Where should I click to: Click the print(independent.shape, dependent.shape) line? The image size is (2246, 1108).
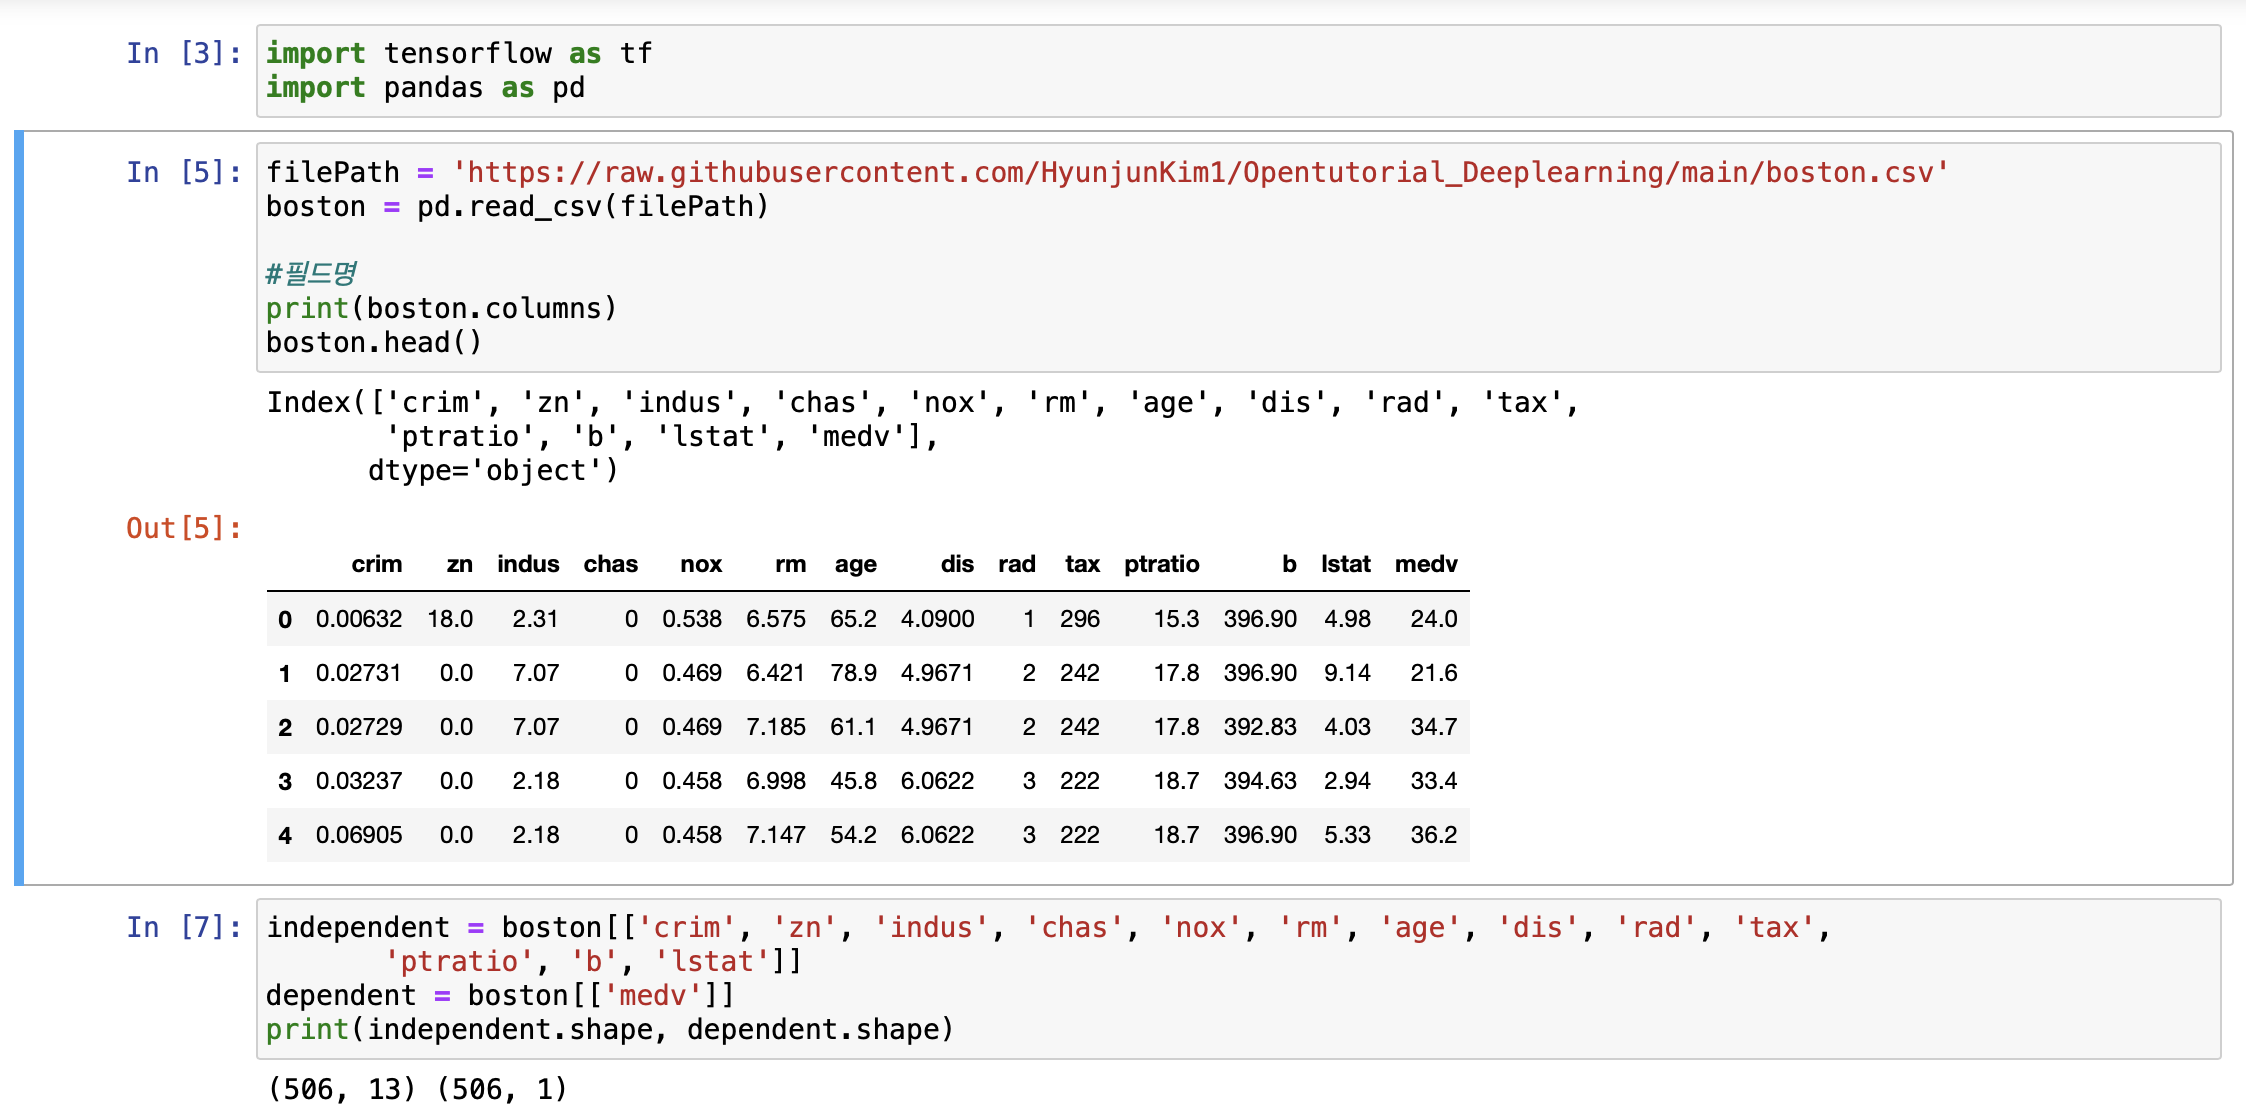tap(609, 1030)
